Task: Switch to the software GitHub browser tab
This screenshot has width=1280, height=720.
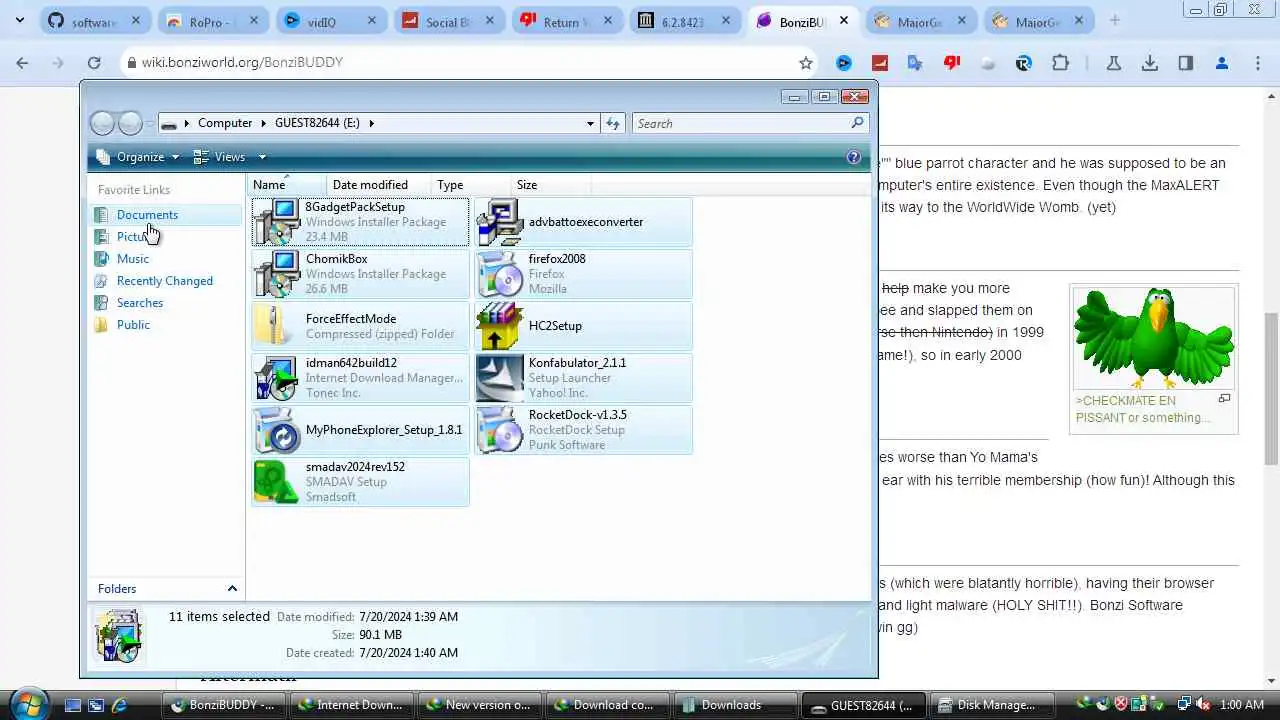Action: (x=94, y=22)
